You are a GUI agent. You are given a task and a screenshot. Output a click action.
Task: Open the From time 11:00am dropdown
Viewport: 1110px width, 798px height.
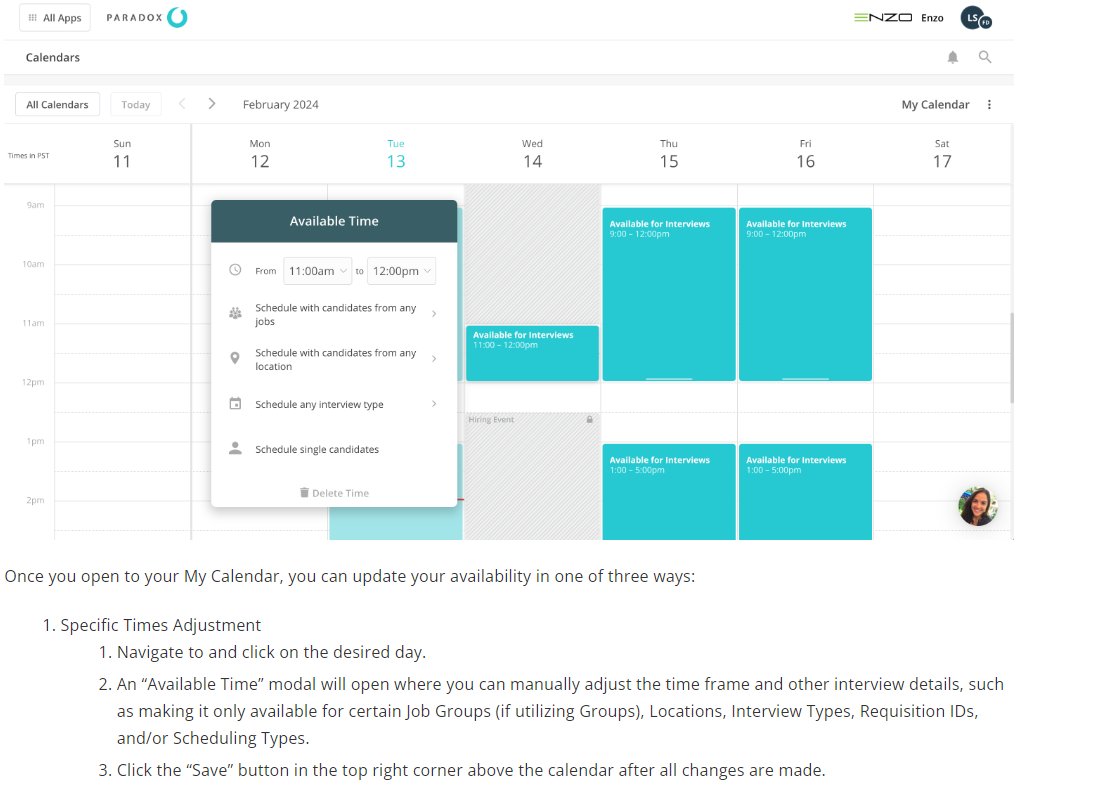click(x=318, y=271)
